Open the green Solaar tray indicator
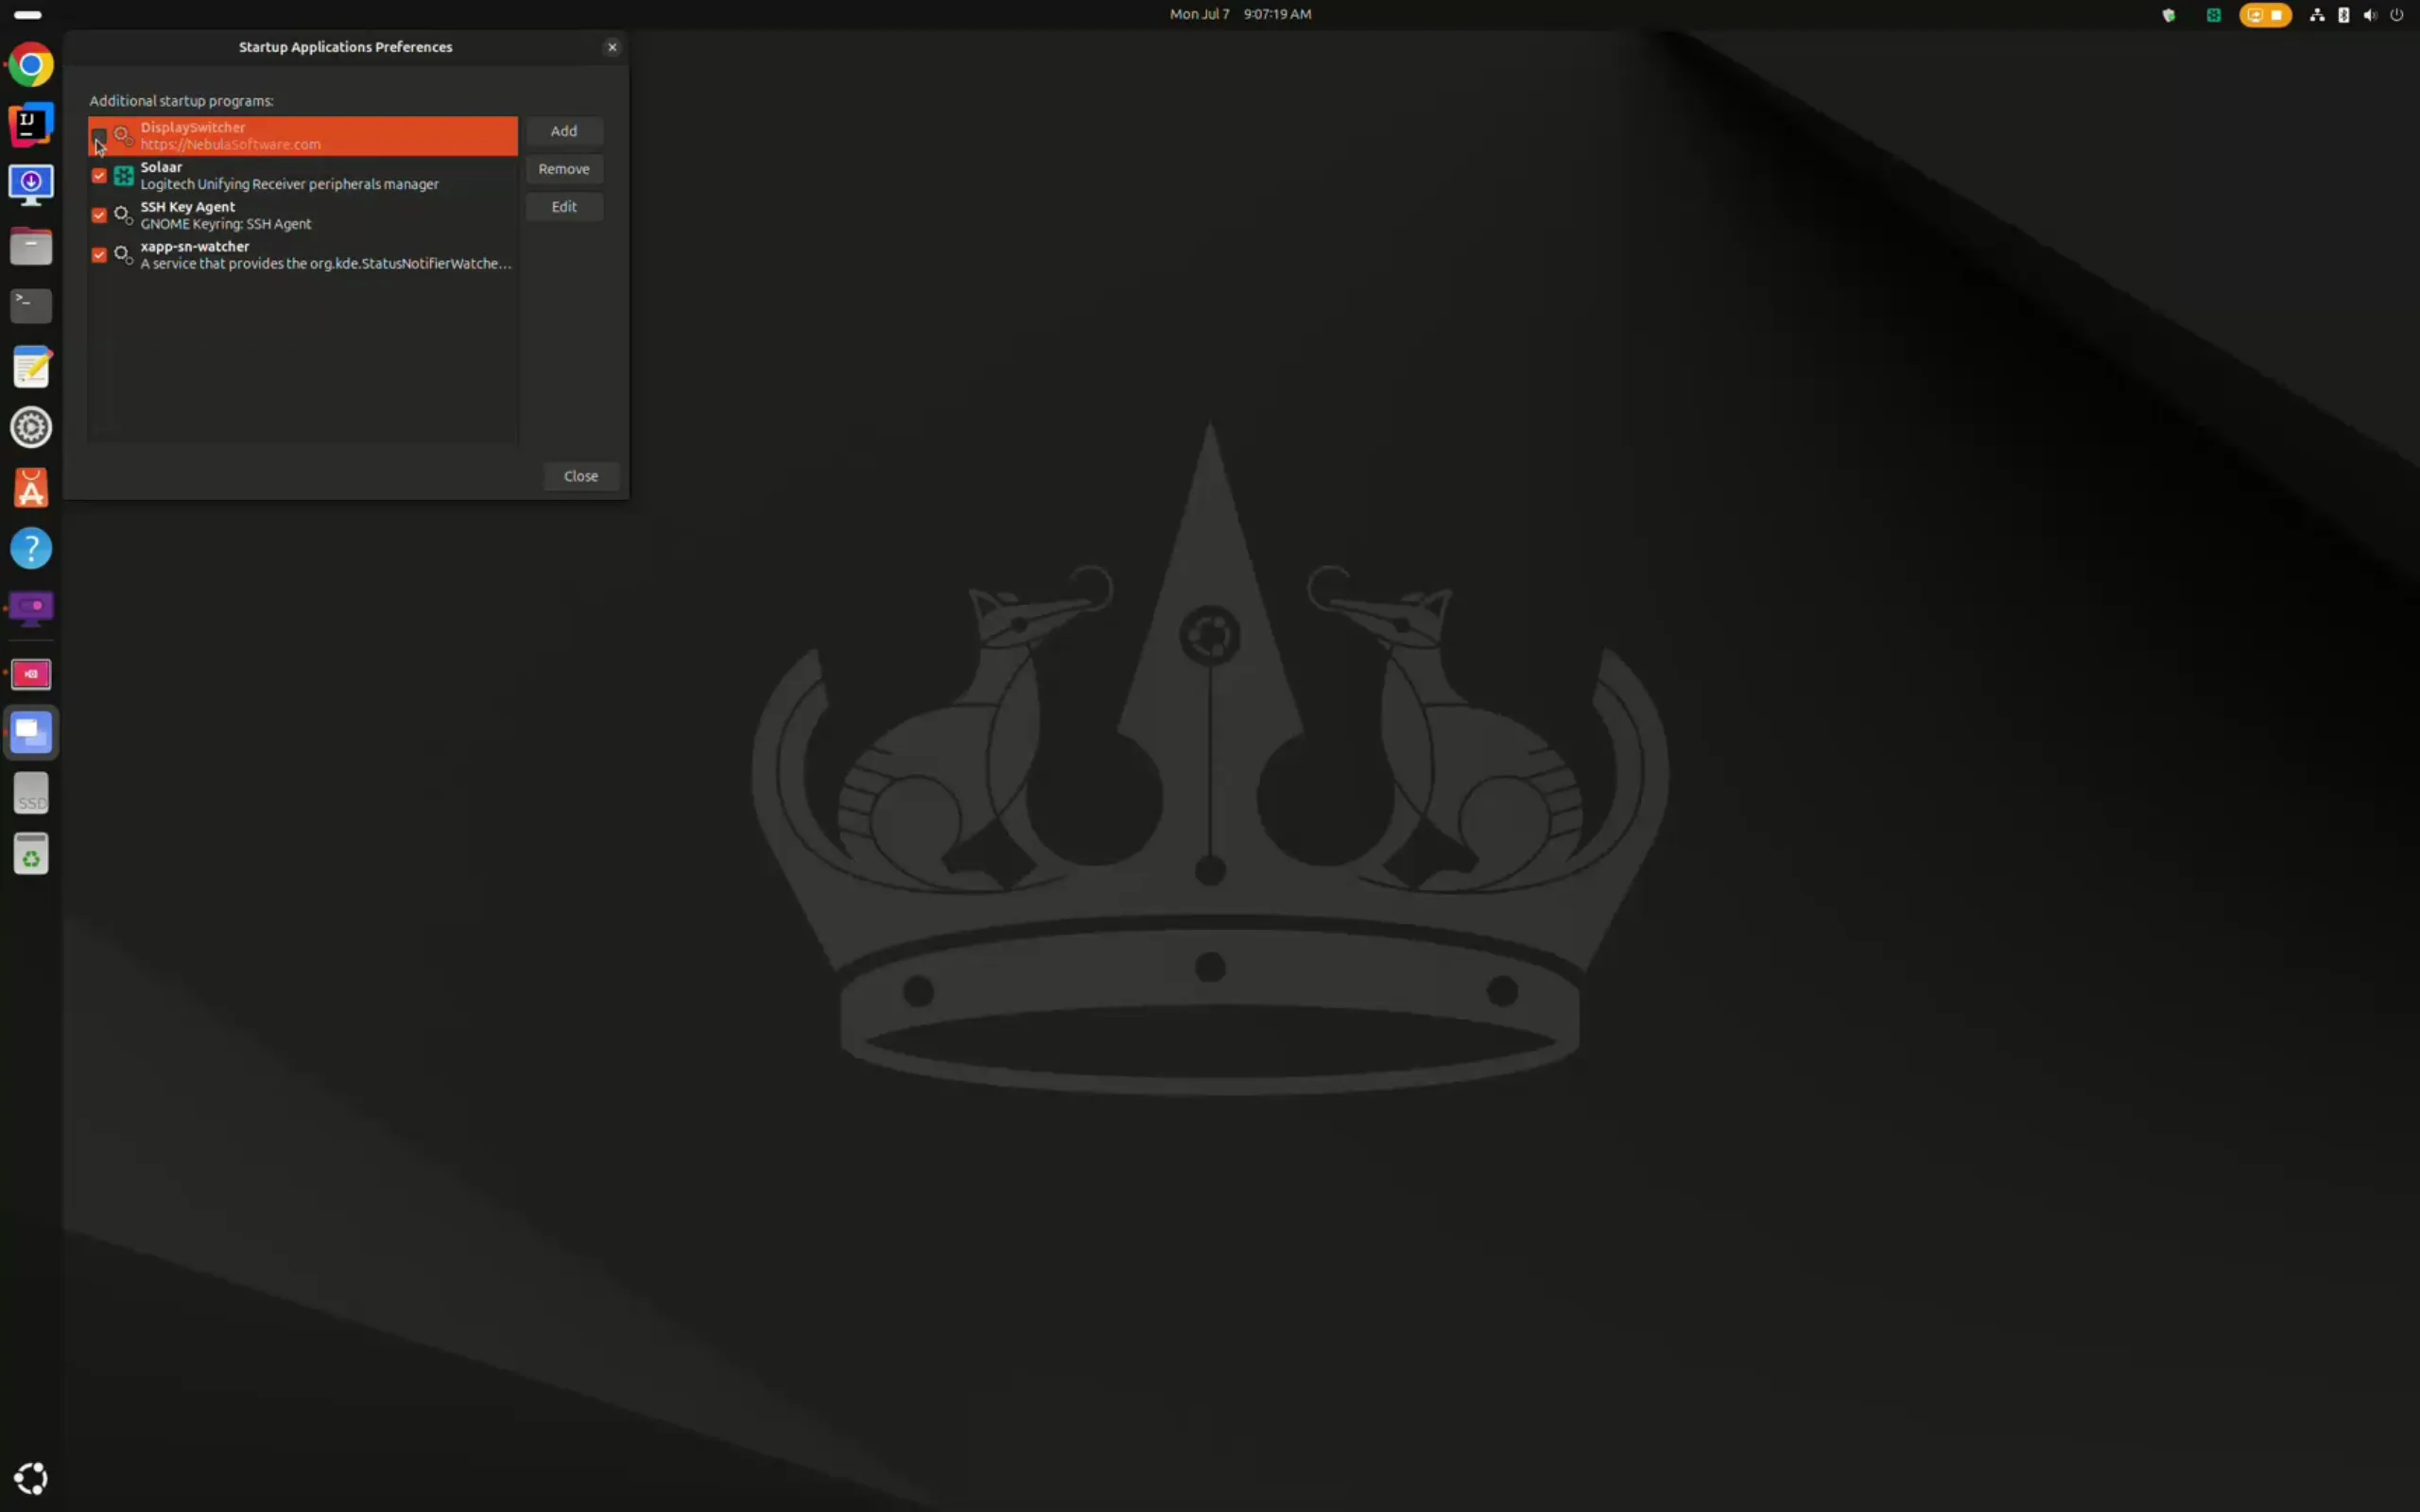Screen dimensions: 2420x1512 pyautogui.click(x=2214, y=15)
